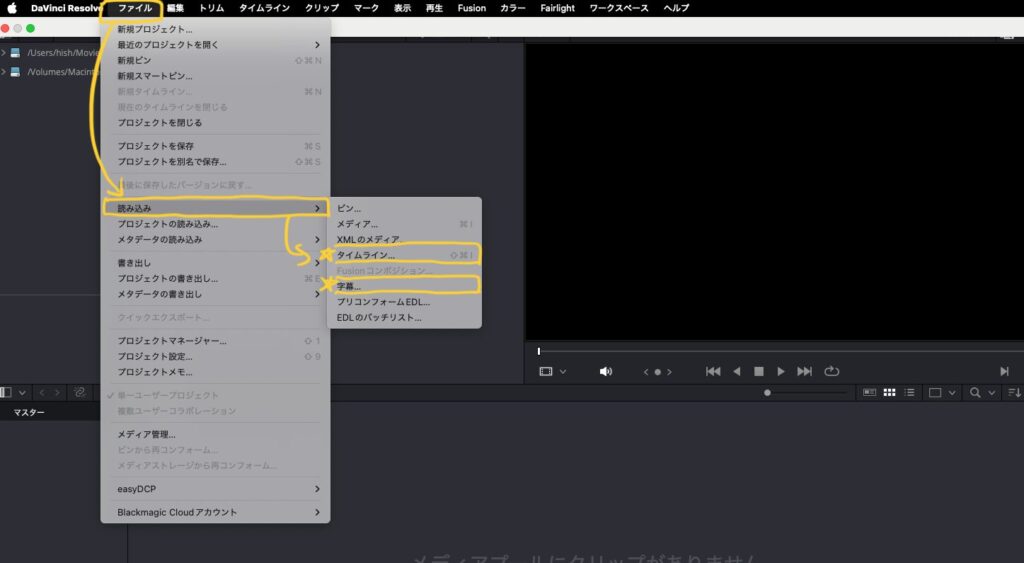This screenshot has height=563, width=1024.
Task: Open the Apple menu
Action: click(12, 8)
